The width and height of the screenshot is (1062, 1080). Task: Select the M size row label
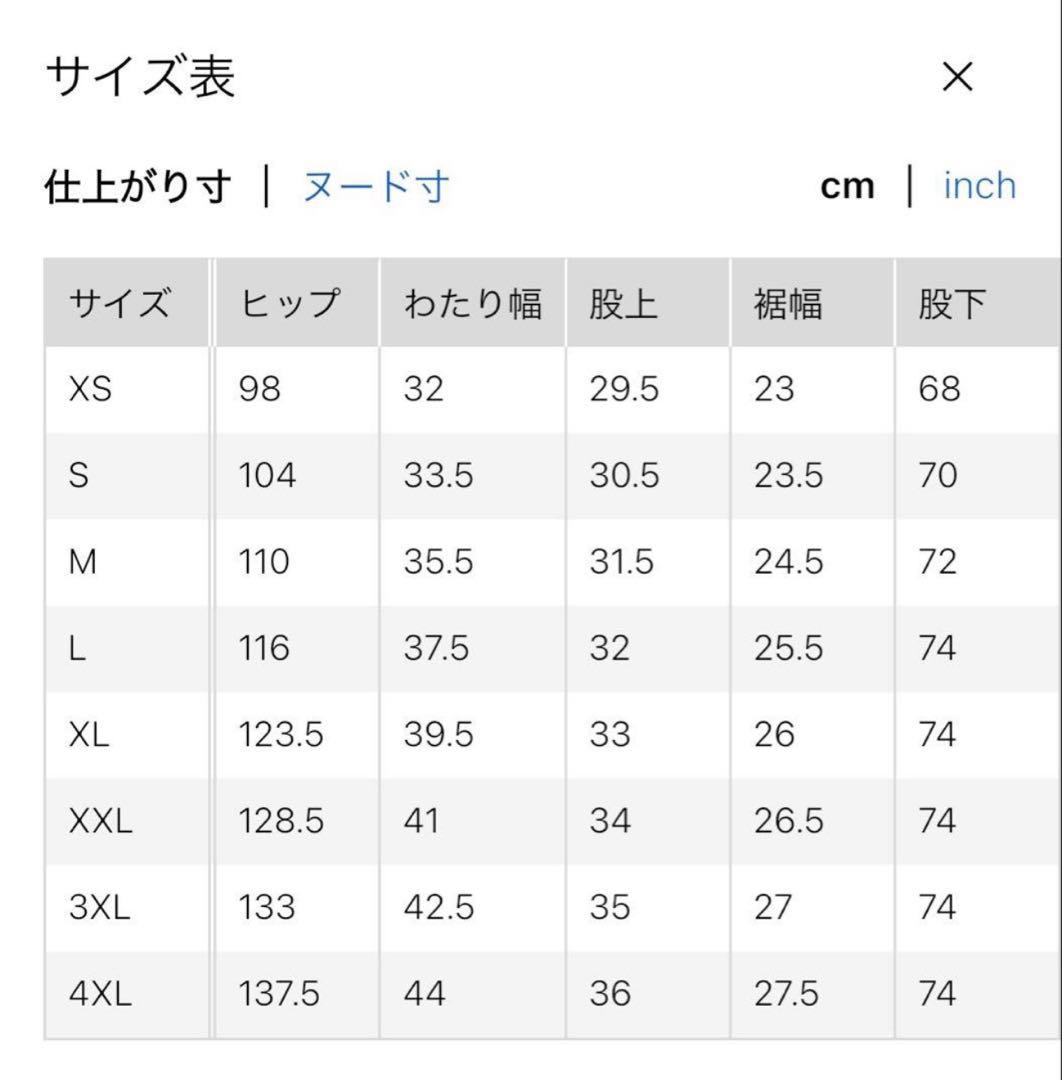(83, 562)
